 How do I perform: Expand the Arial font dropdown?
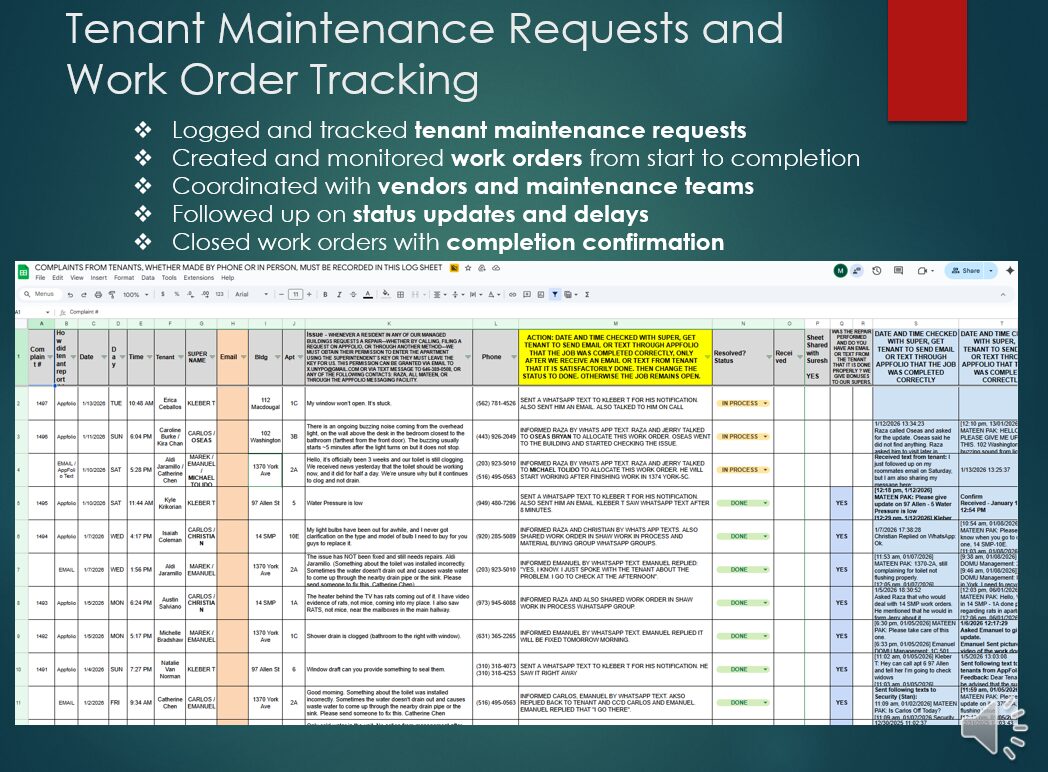250,295
